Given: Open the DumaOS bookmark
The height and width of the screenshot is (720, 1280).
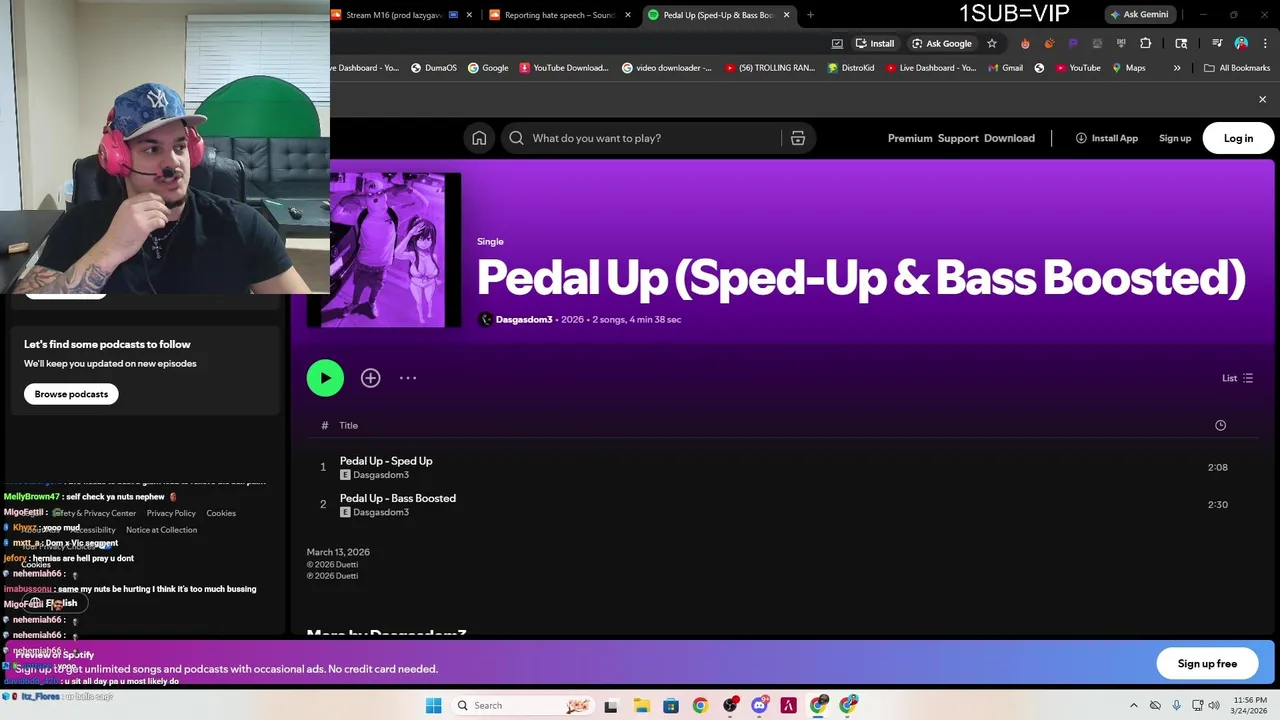Looking at the screenshot, I should point(434,68).
